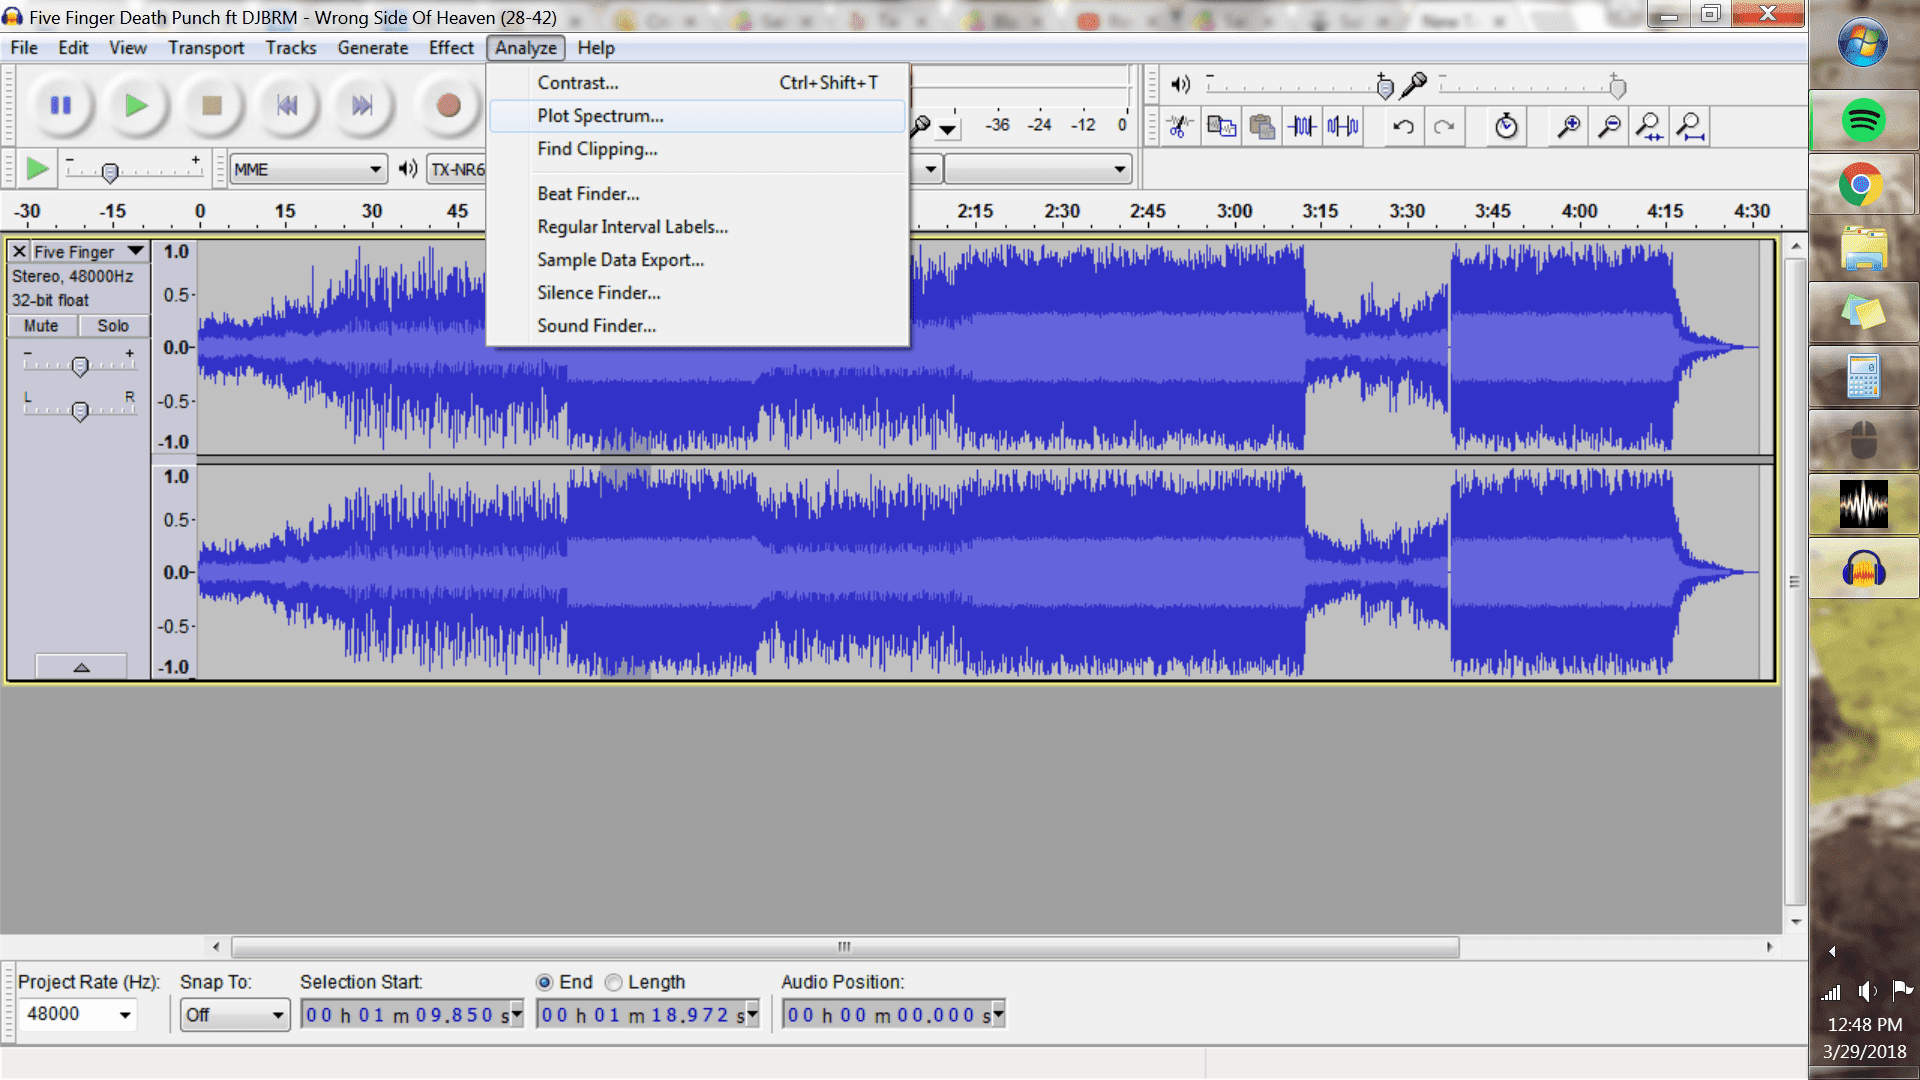Select Contrast in the Analyze menu
Screen dimensions: 1920x1080
tap(698, 83)
